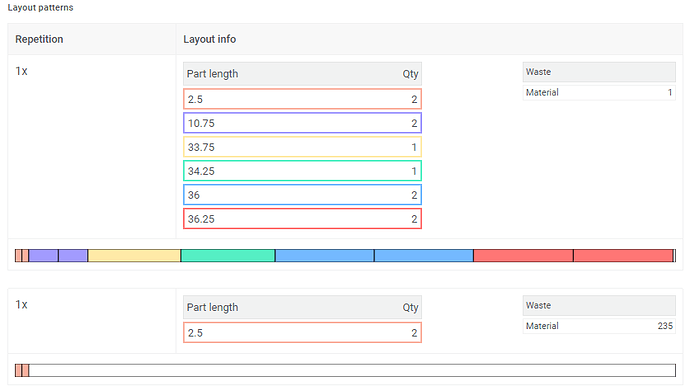
Task: Select the 2.5 part length row in first layout
Action: coord(302,99)
